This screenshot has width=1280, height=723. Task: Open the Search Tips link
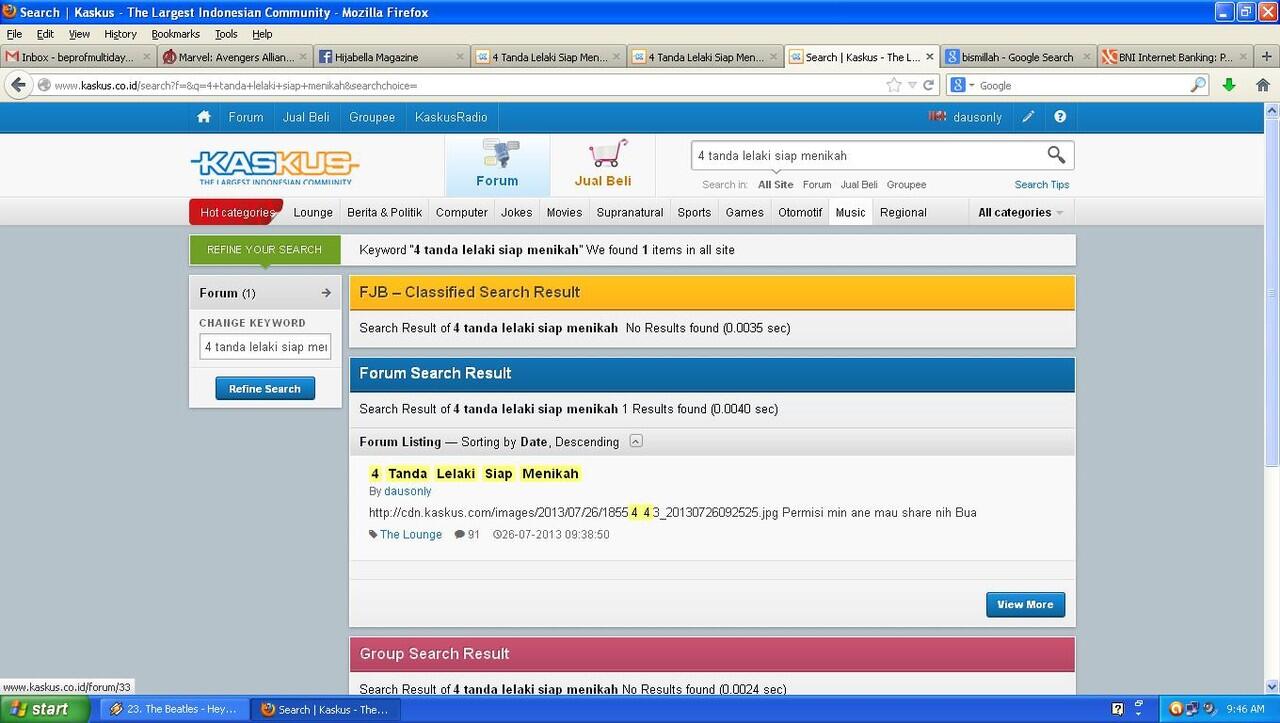tap(1041, 185)
